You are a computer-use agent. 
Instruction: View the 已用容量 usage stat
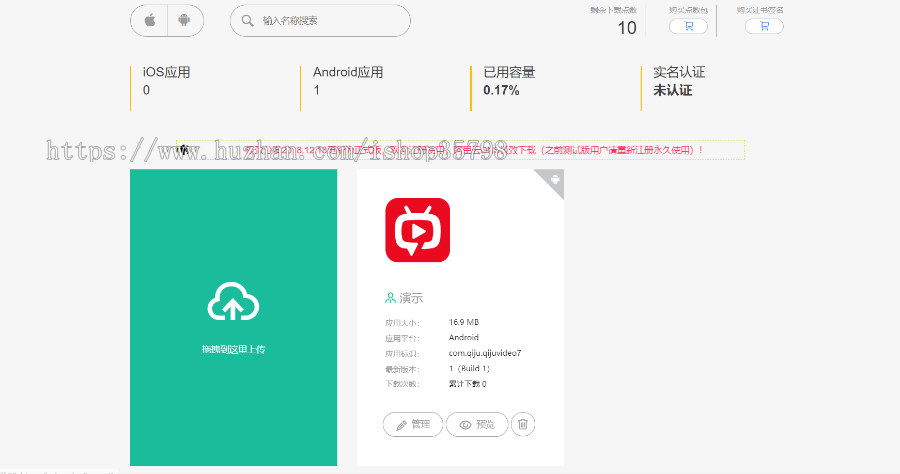(x=508, y=81)
